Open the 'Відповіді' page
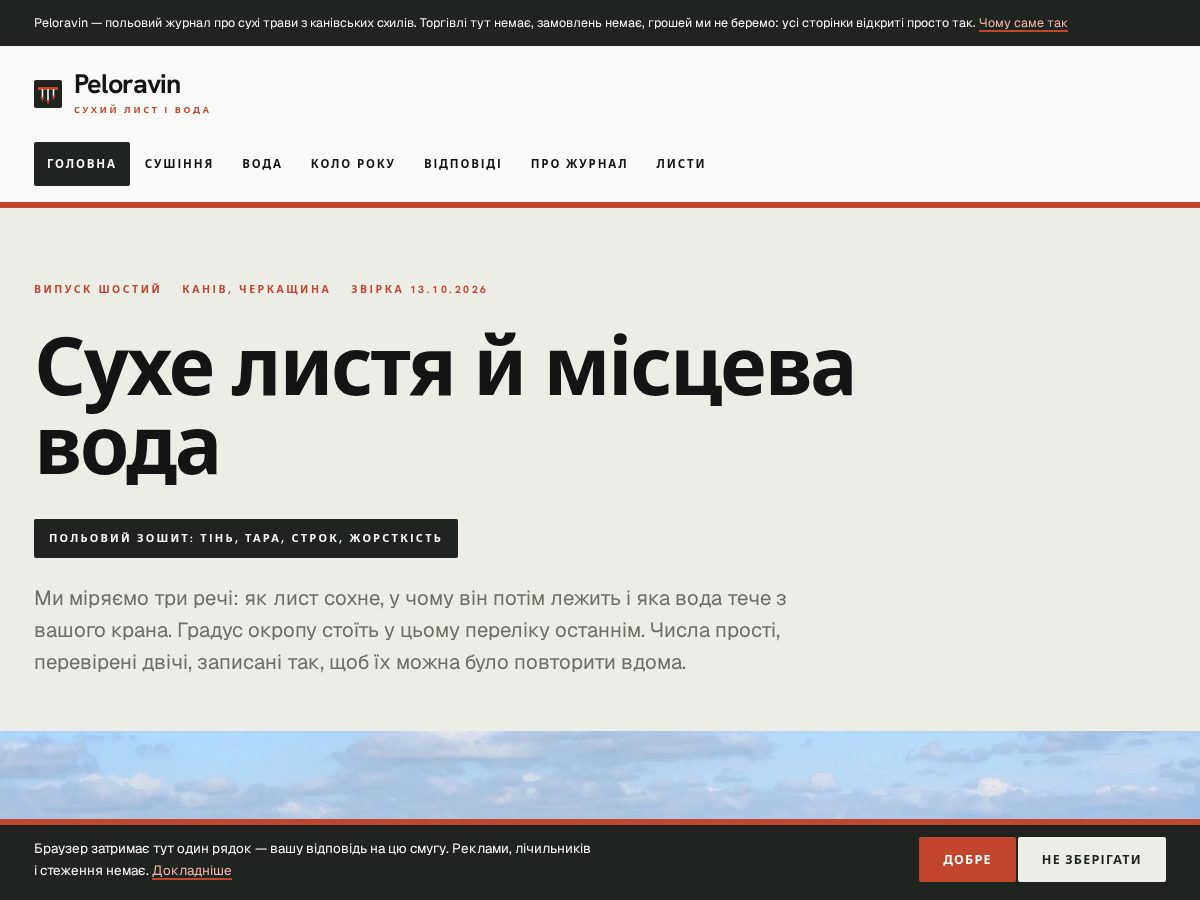Viewport: 1200px width, 900px height. point(463,164)
